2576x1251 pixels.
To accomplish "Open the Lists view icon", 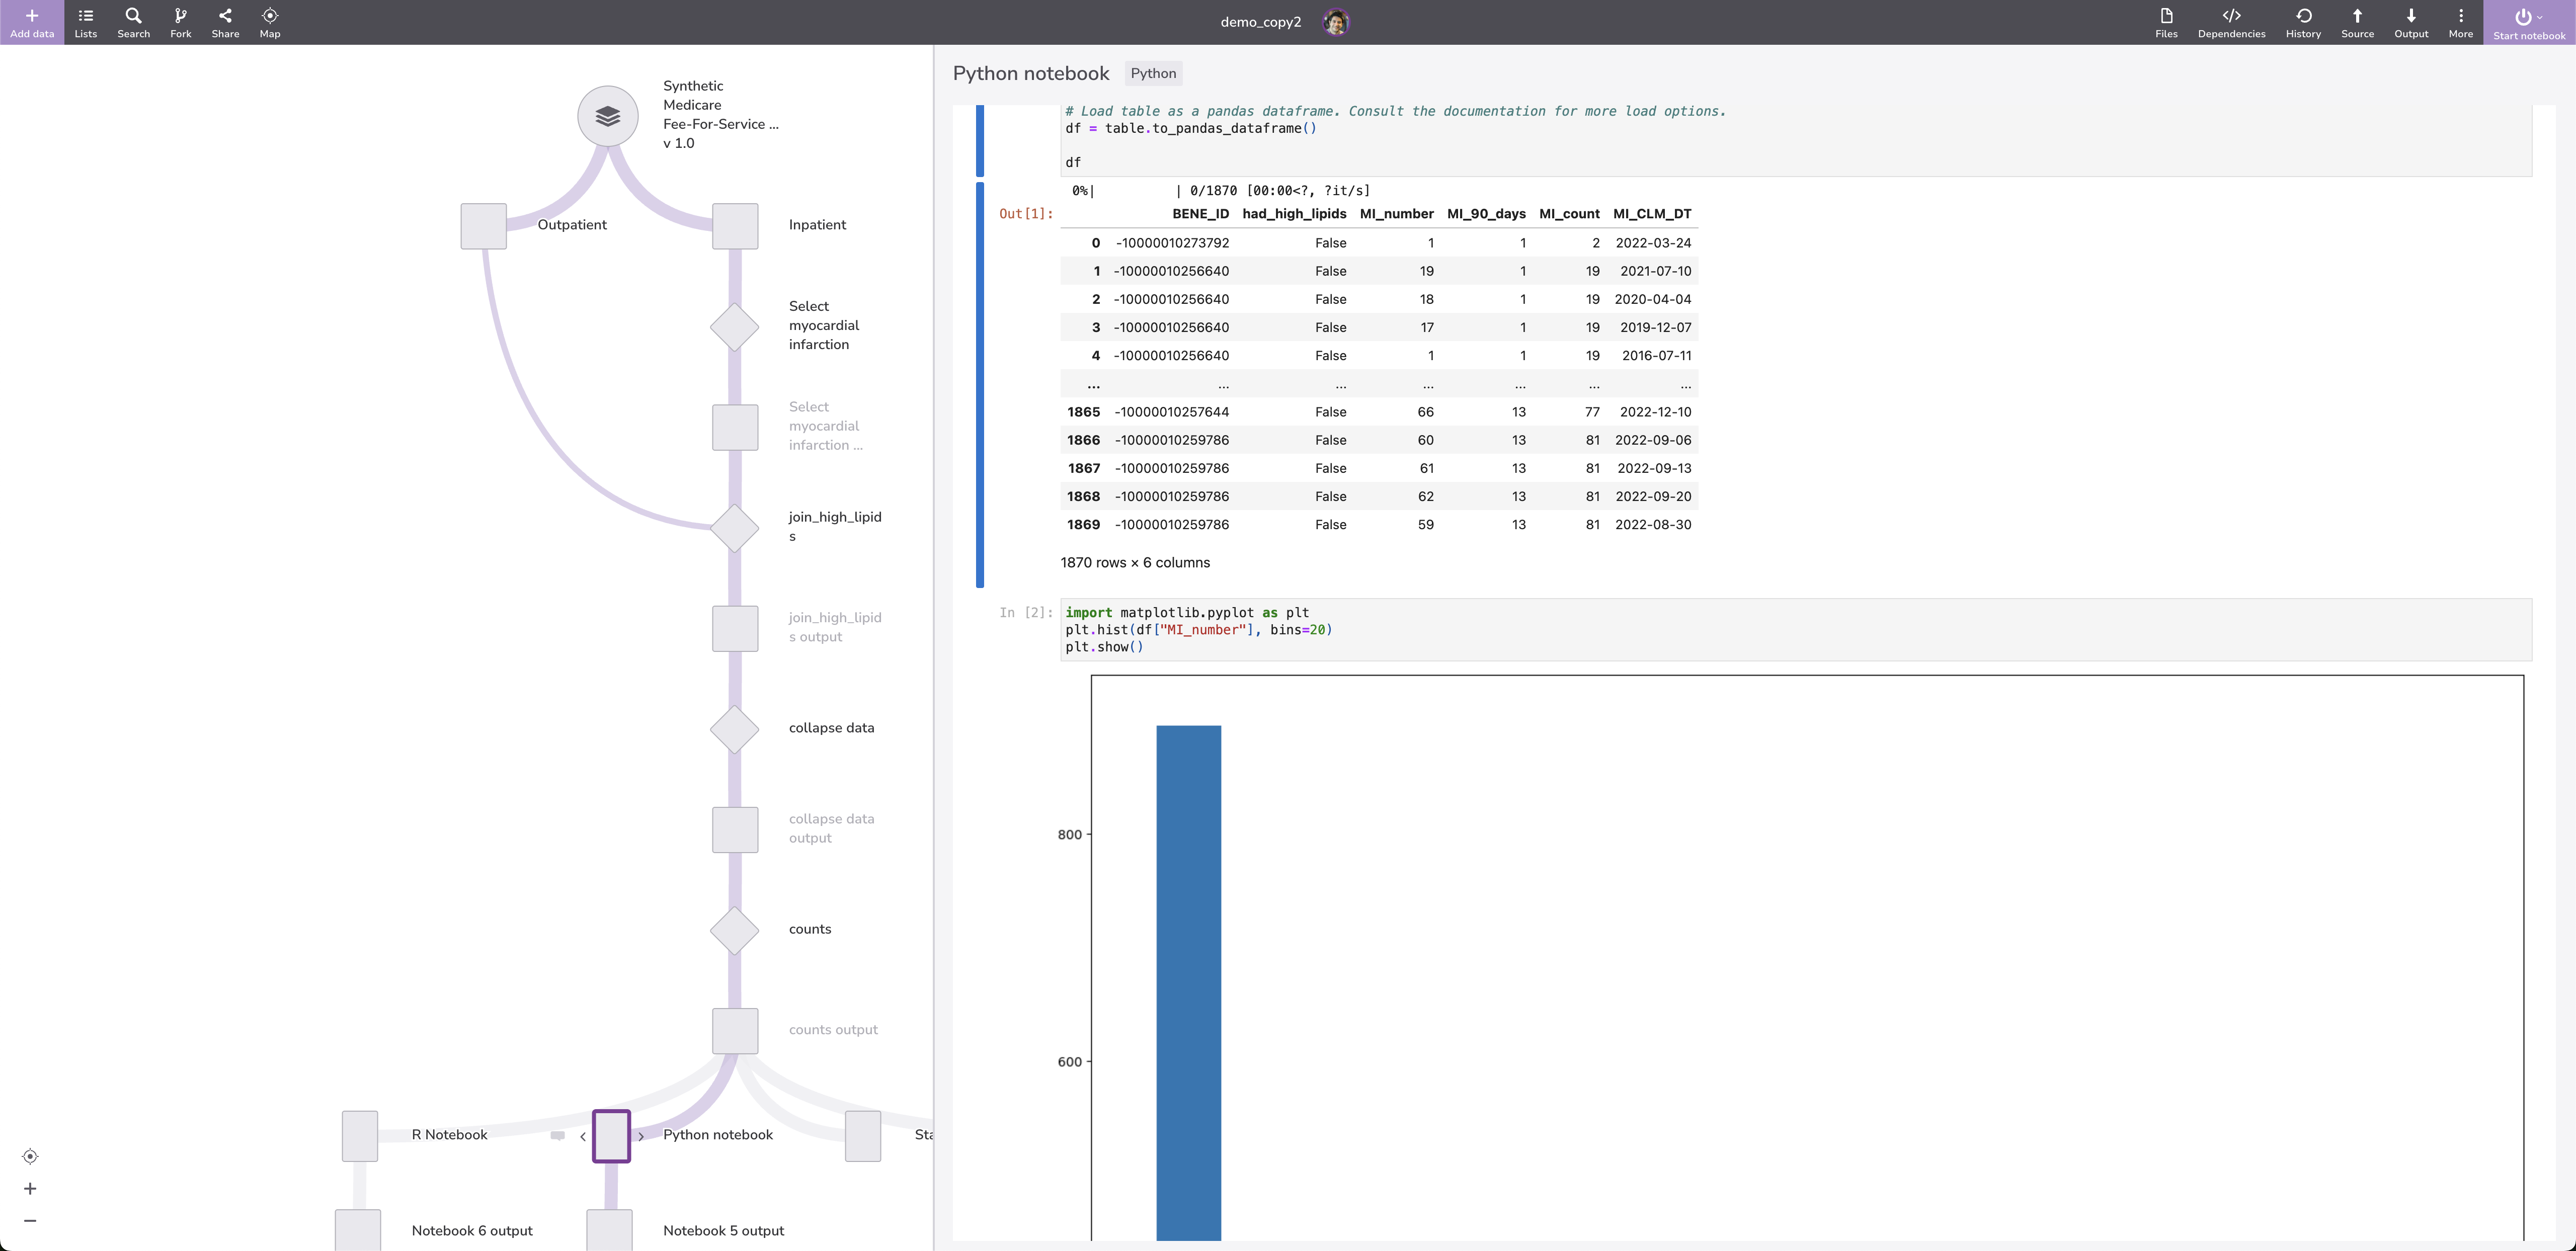I will pyautogui.click(x=85, y=16).
